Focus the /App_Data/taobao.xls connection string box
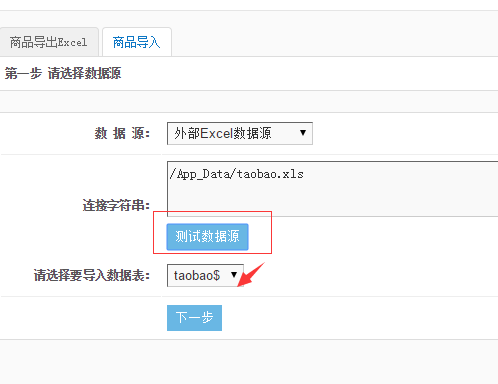 coord(332,189)
